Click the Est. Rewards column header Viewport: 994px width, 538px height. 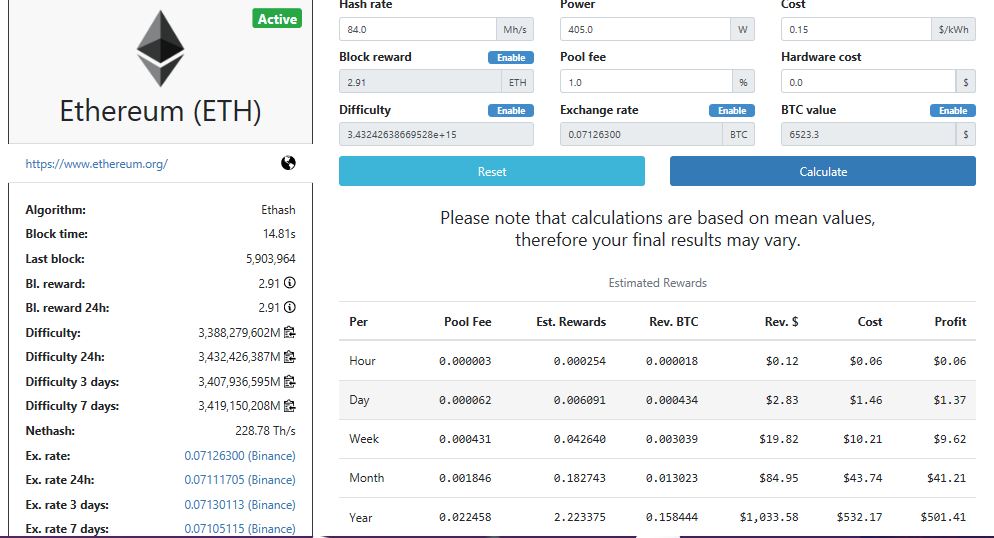tap(571, 322)
